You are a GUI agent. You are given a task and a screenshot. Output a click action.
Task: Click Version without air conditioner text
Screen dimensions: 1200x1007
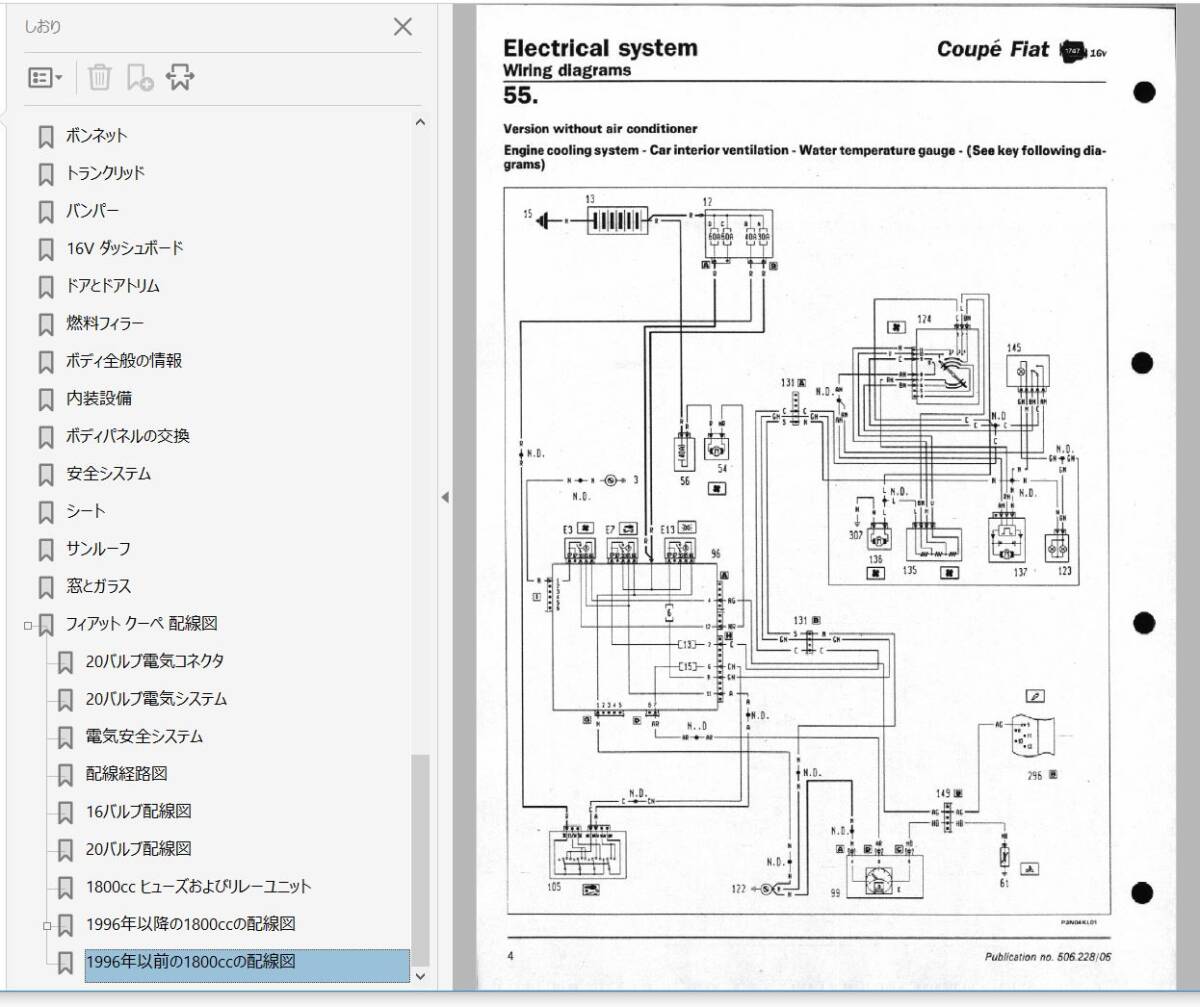pyautogui.click(x=600, y=128)
